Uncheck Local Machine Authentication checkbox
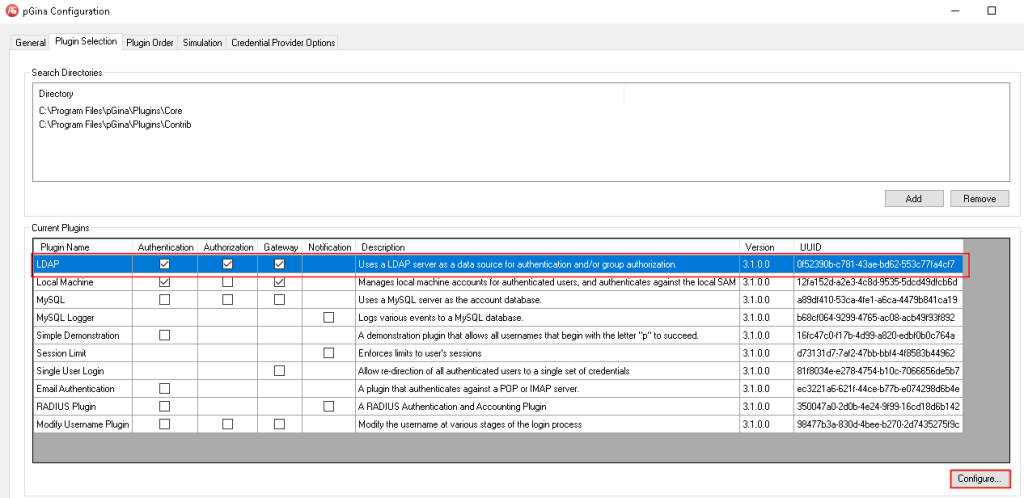The height and width of the screenshot is (498, 1024). click(165, 282)
